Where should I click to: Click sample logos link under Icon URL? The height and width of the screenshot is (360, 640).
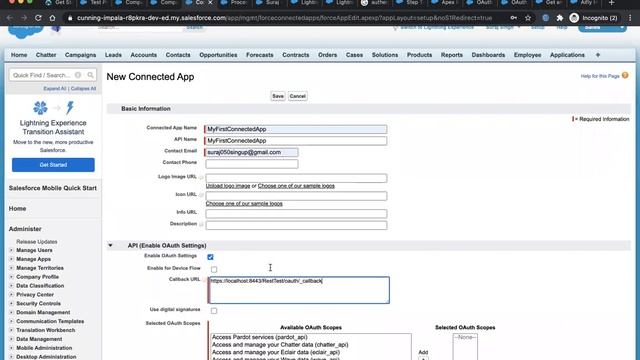[244, 204]
